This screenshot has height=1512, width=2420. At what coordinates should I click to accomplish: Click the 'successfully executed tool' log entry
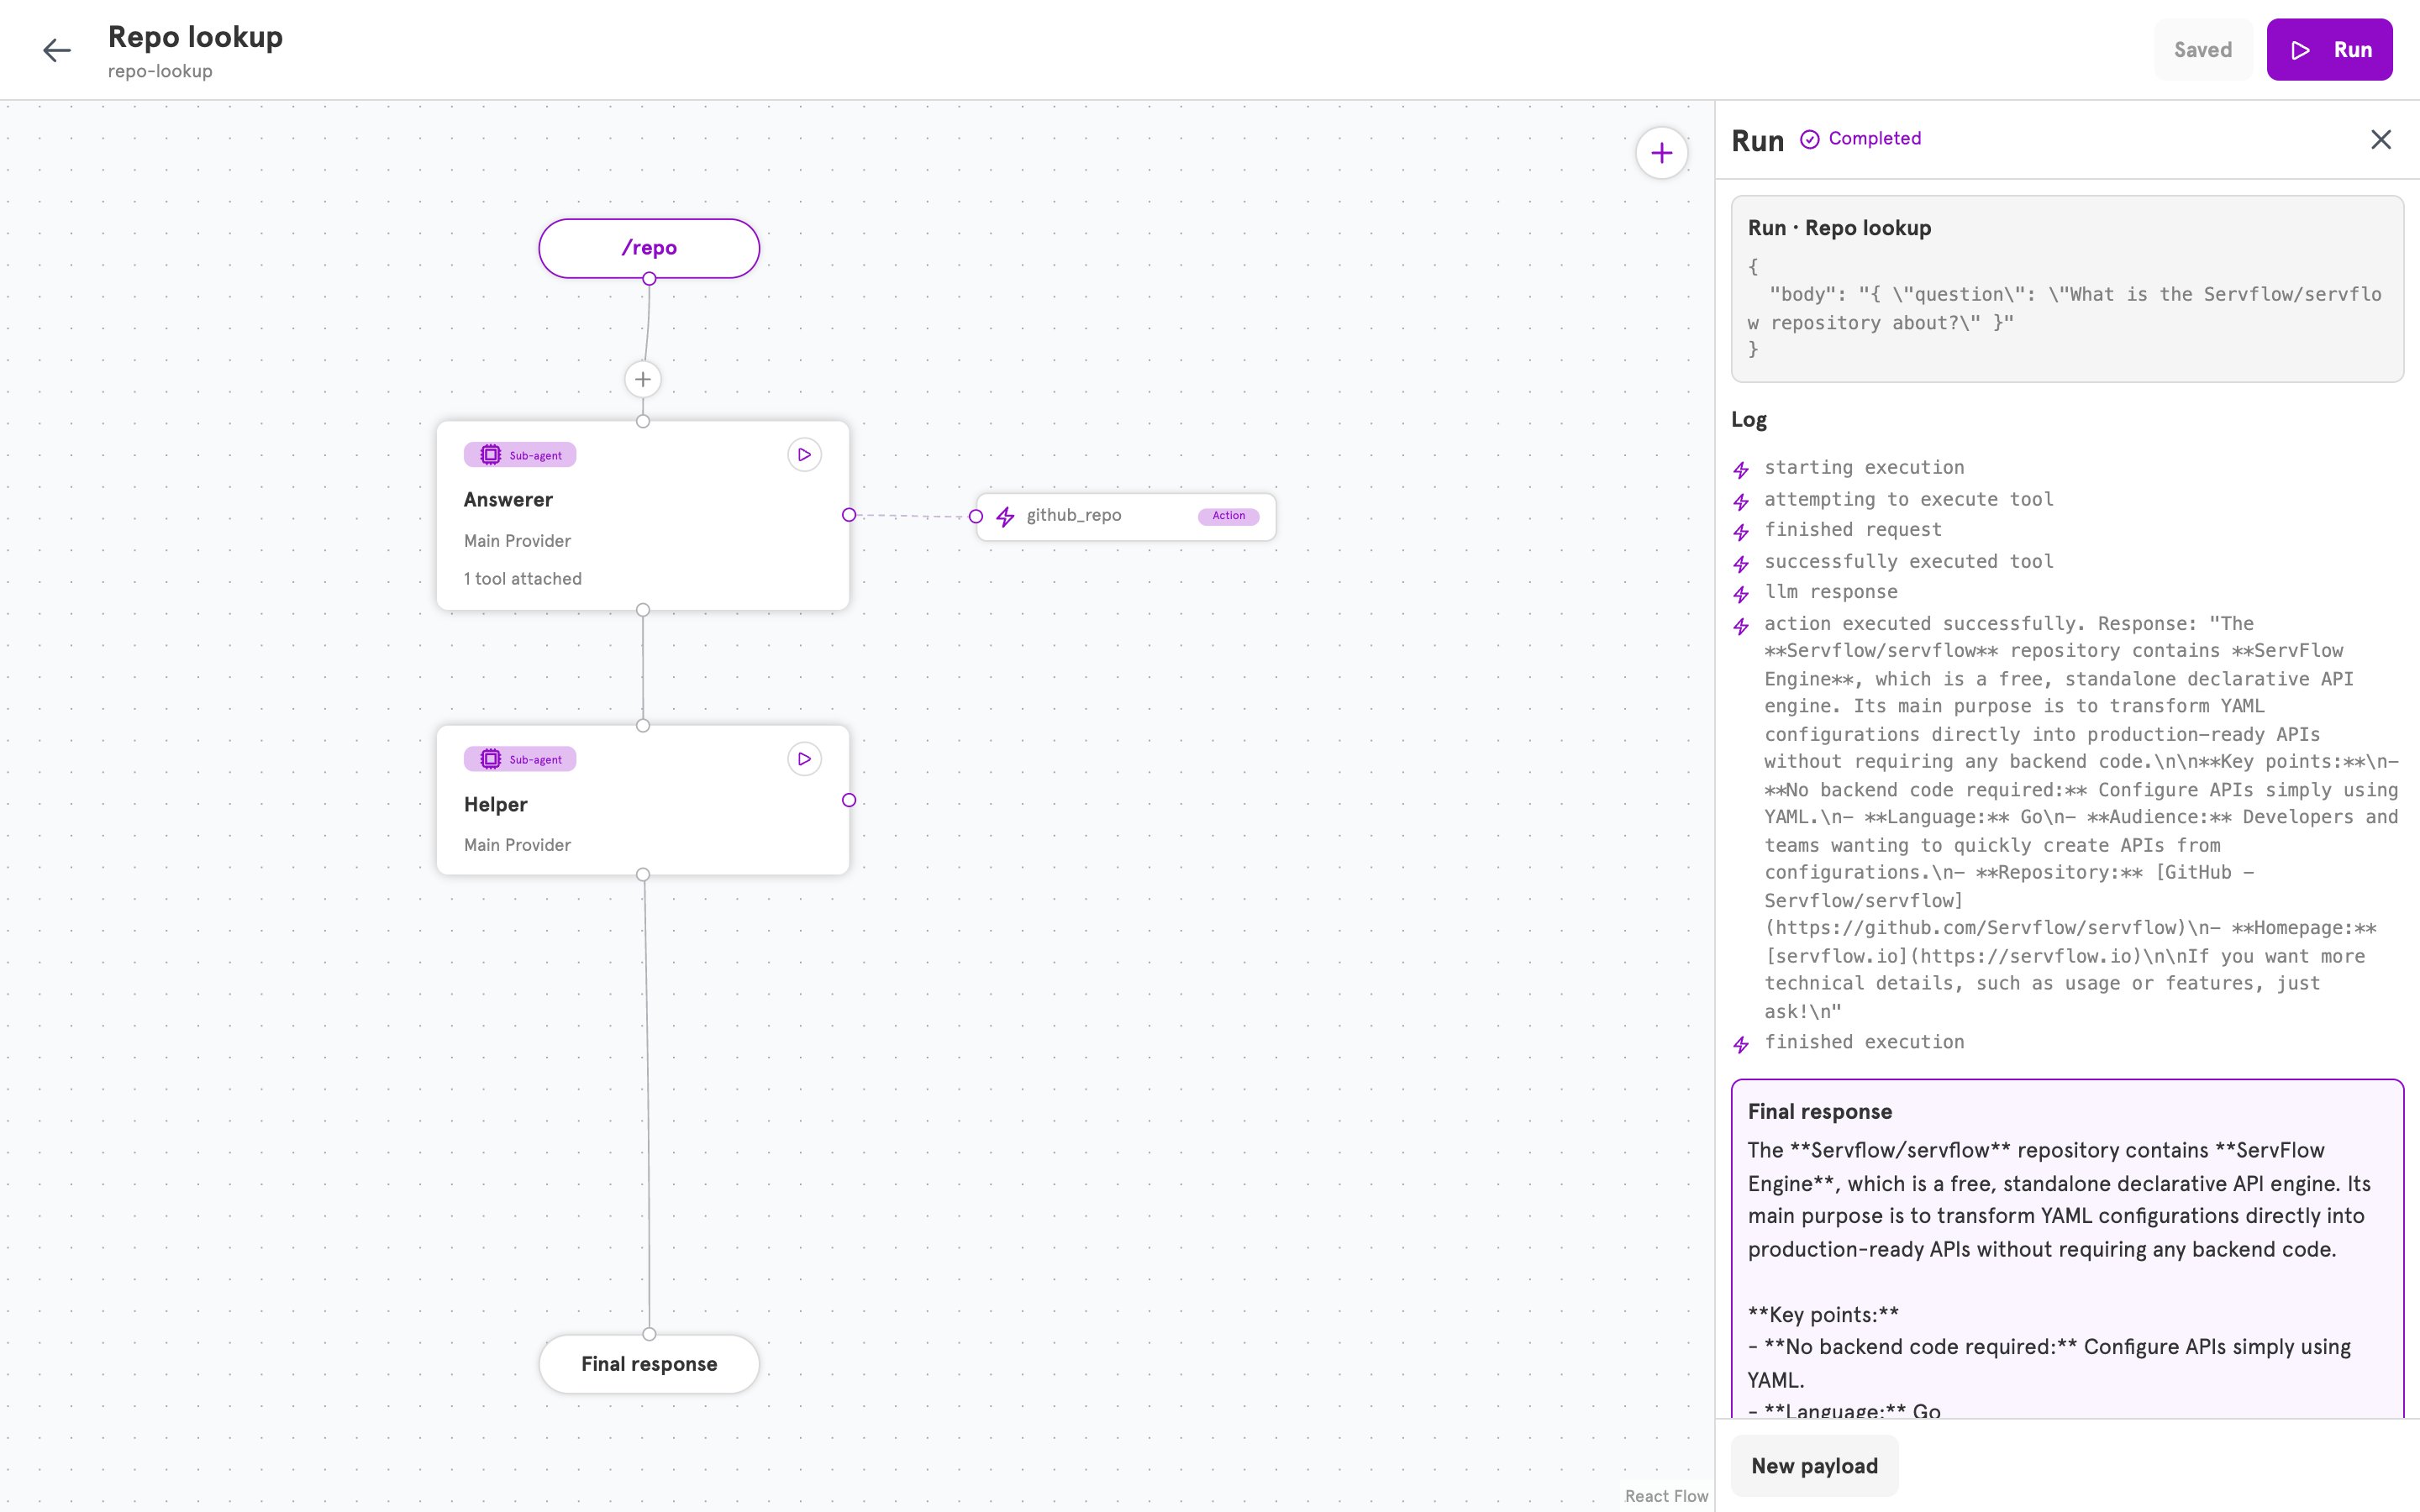tap(1909, 561)
